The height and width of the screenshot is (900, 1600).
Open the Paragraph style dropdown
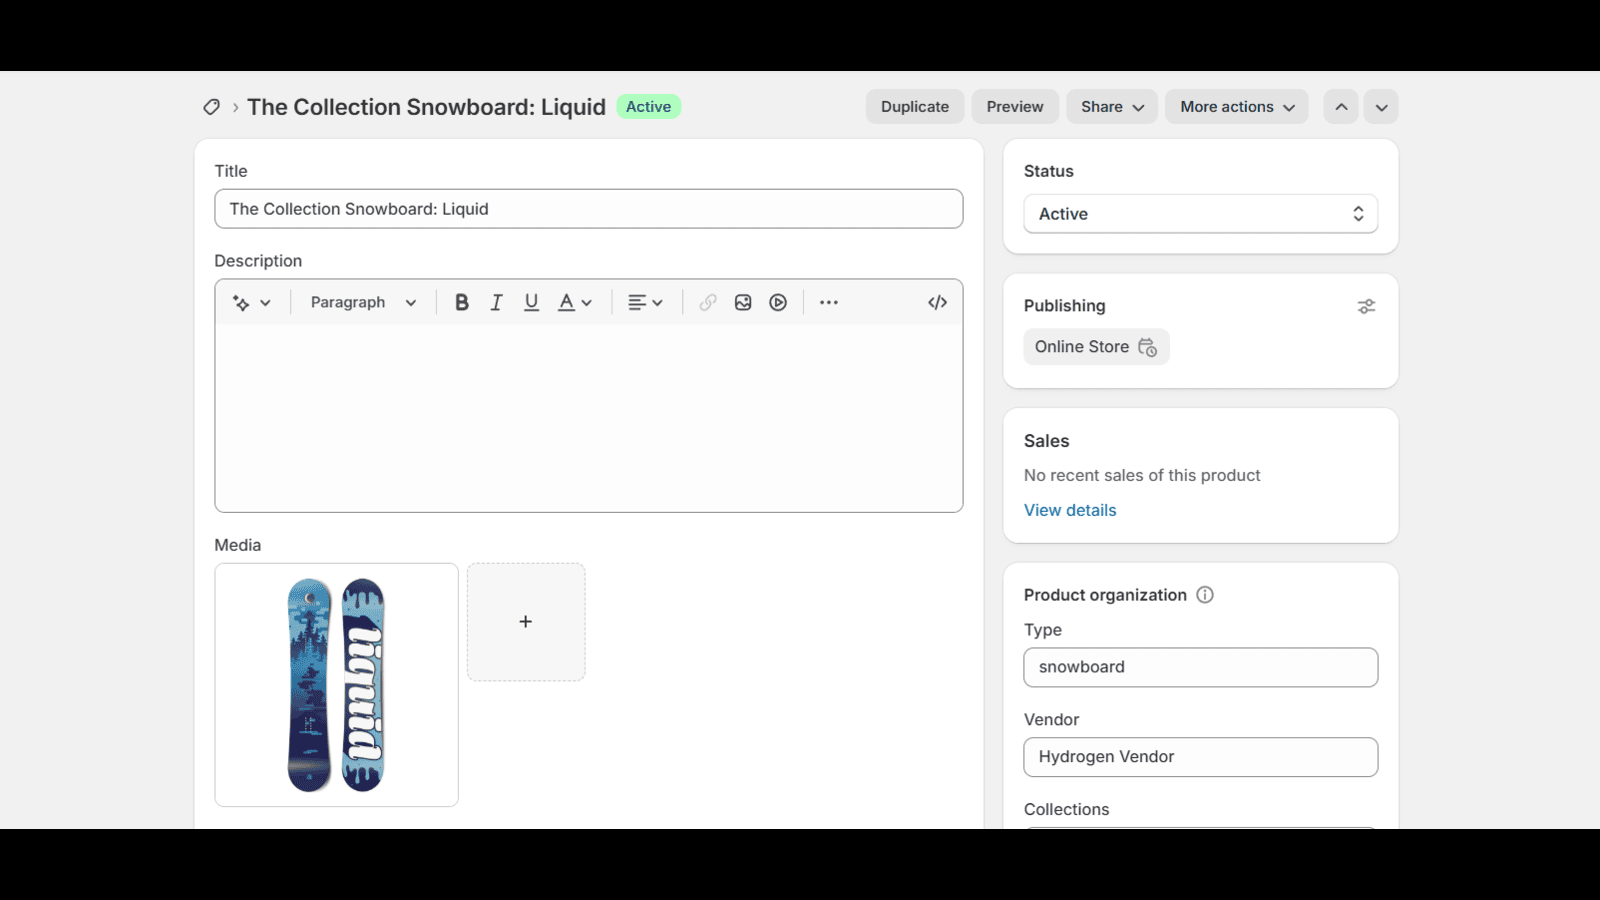(362, 301)
